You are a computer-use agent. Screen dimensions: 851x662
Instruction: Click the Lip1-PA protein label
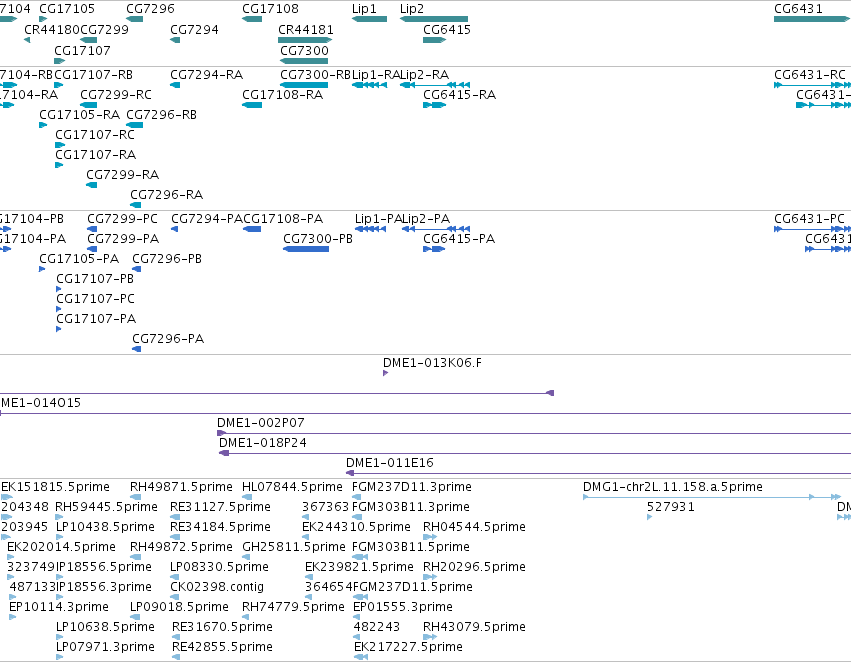(x=378, y=219)
